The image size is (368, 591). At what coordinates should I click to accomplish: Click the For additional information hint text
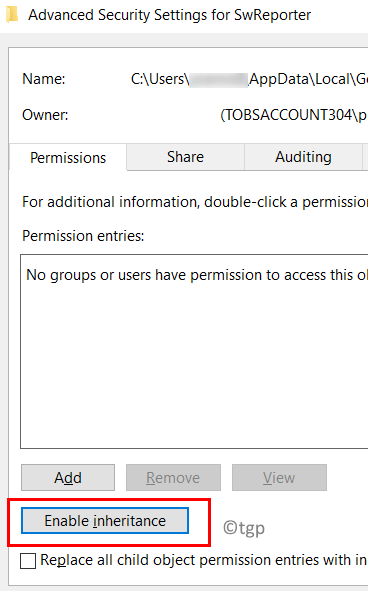(x=195, y=202)
